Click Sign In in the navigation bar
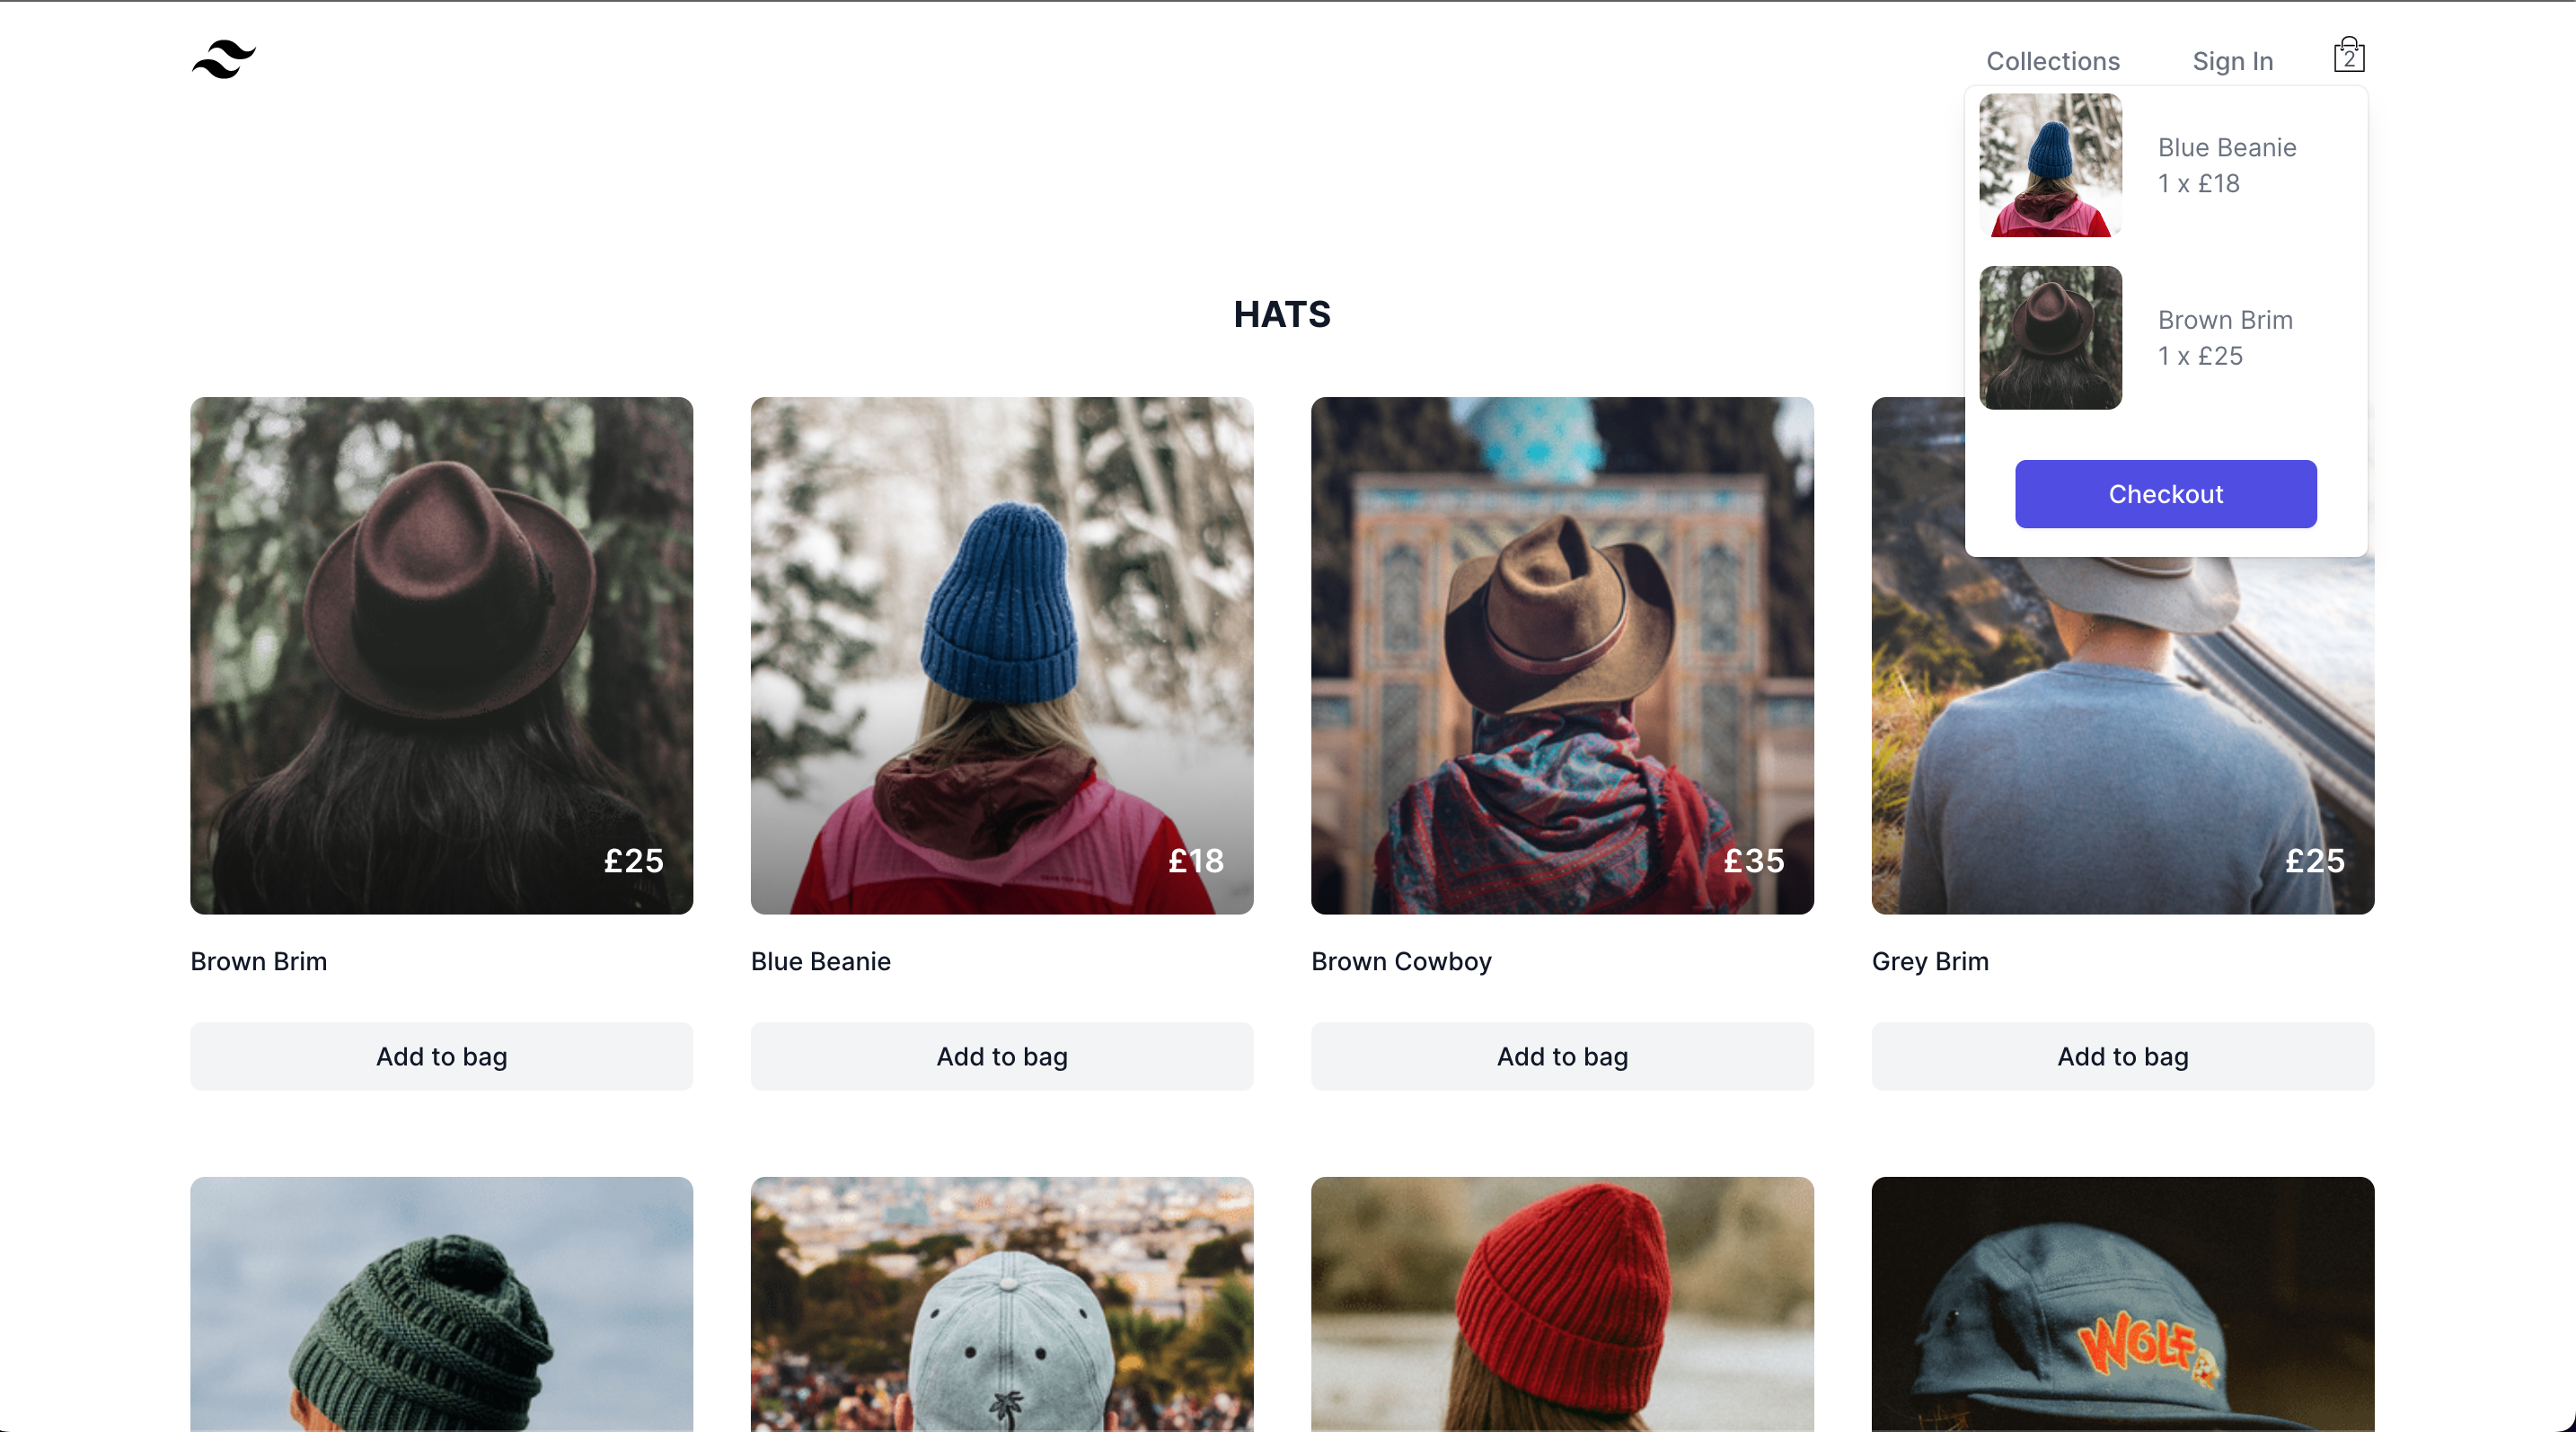The height and width of the screenshot is (1432, 2576). [2232, 61]
